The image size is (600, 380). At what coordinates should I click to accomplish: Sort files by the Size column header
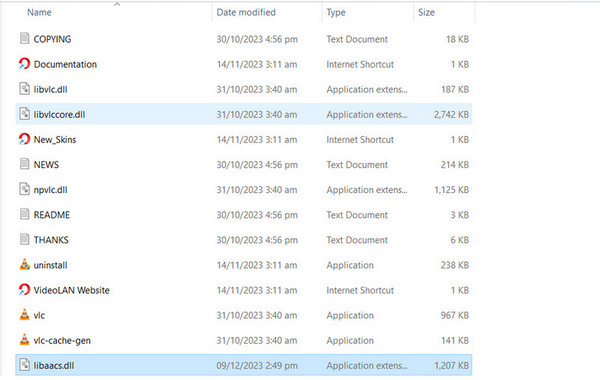pos(426,12)
